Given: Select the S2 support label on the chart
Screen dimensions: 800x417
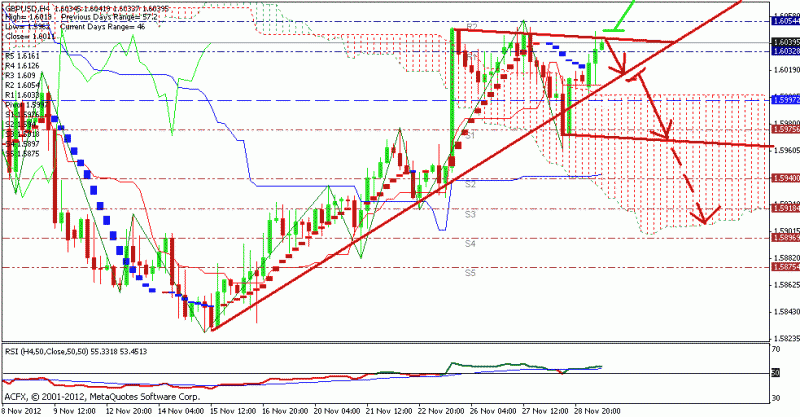Looking at the screenshot, I should (469, 185).
